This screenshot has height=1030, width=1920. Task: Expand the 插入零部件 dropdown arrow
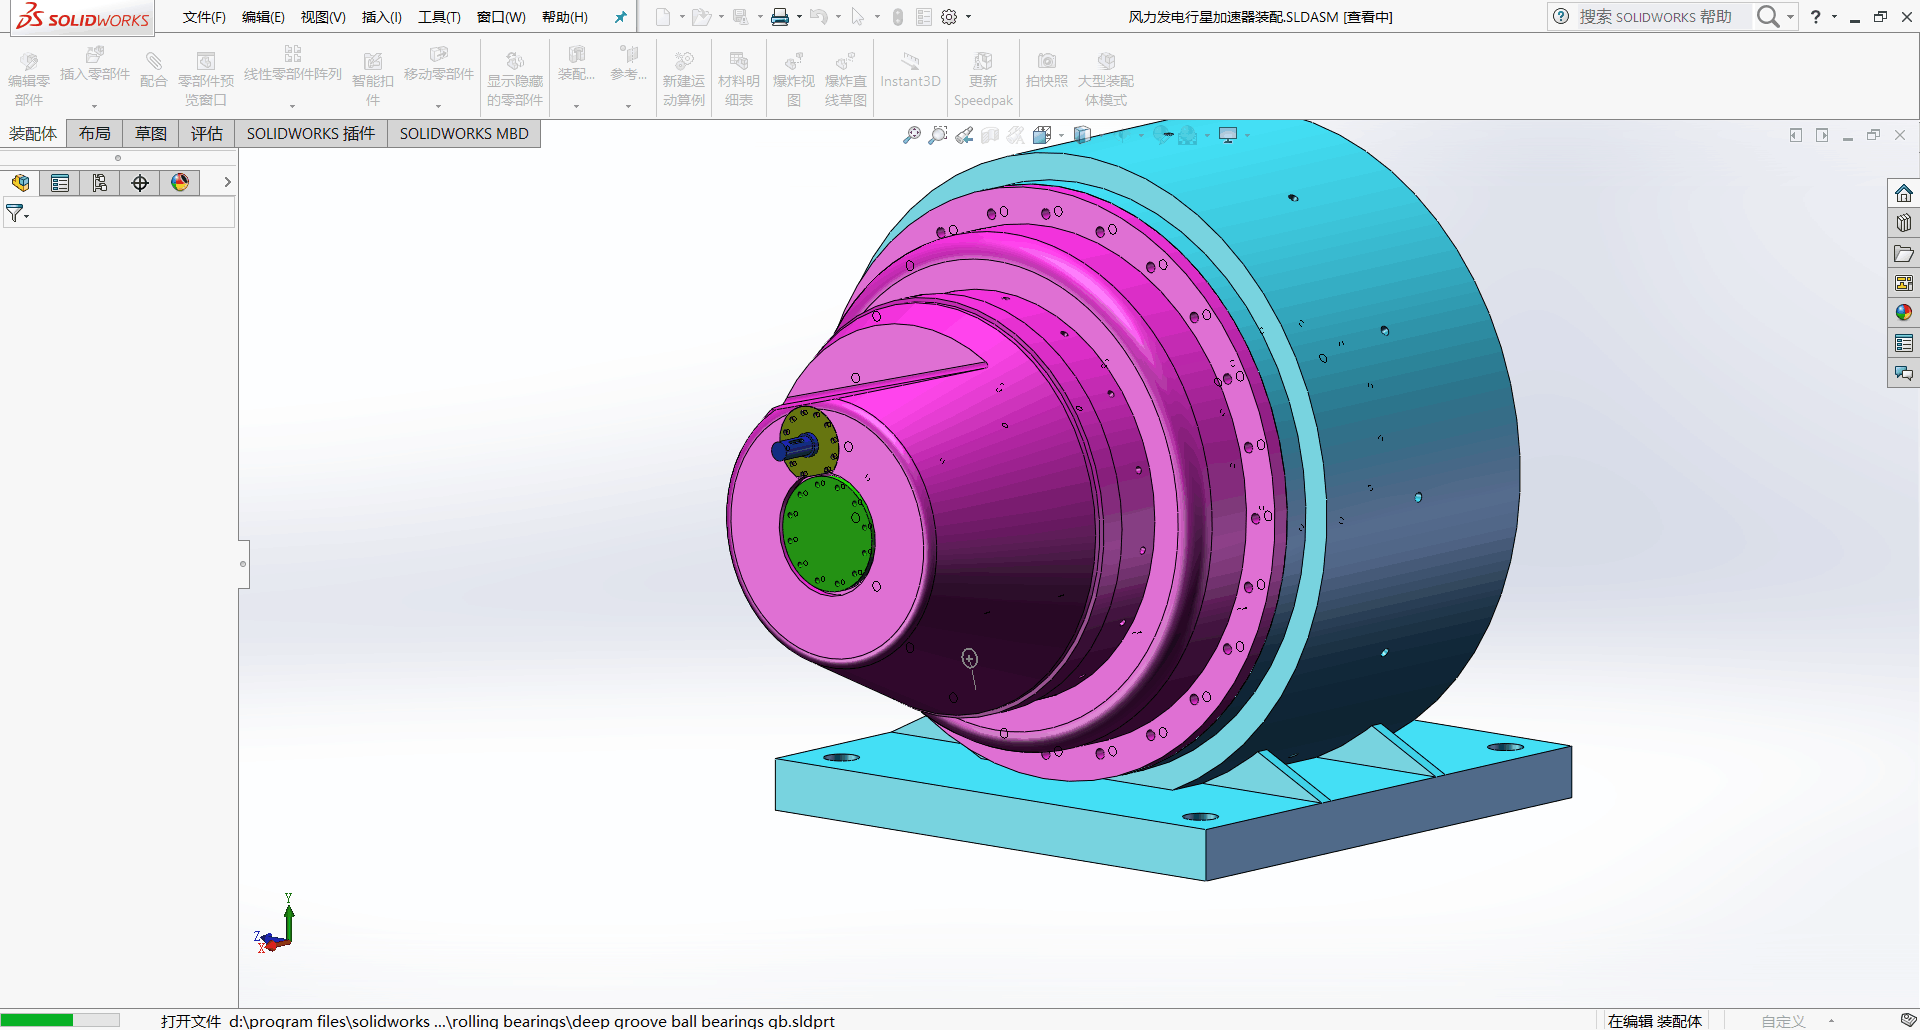[x=95, y=105]
